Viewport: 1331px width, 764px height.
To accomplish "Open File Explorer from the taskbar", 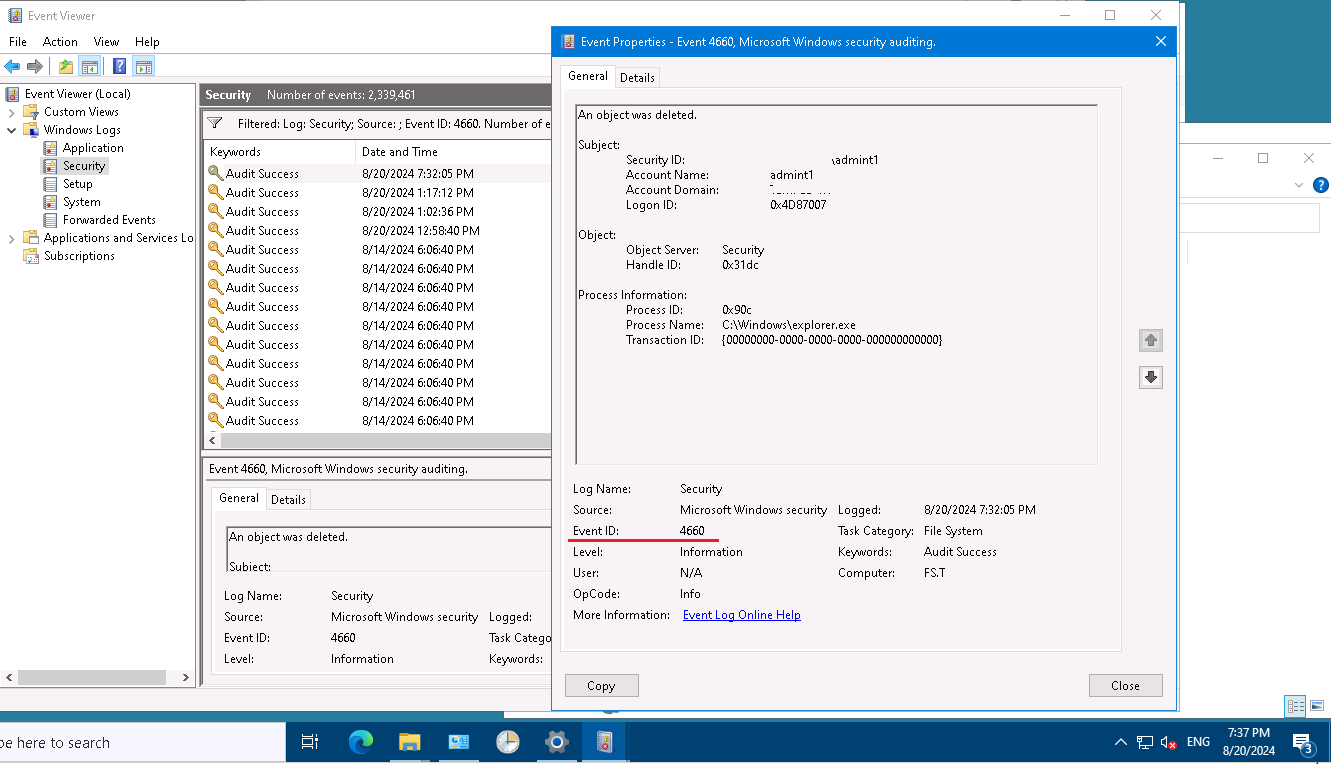I will coord(409,742).
